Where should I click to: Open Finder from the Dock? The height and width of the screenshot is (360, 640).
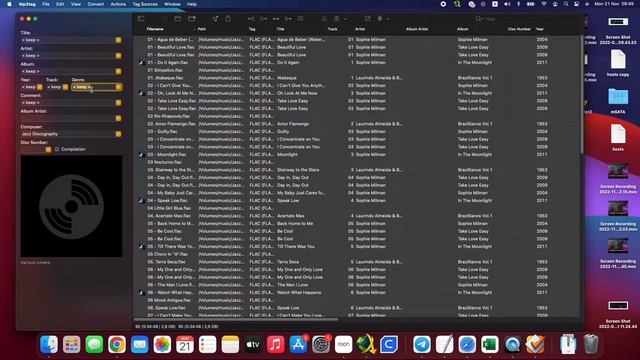click(49, 344)
